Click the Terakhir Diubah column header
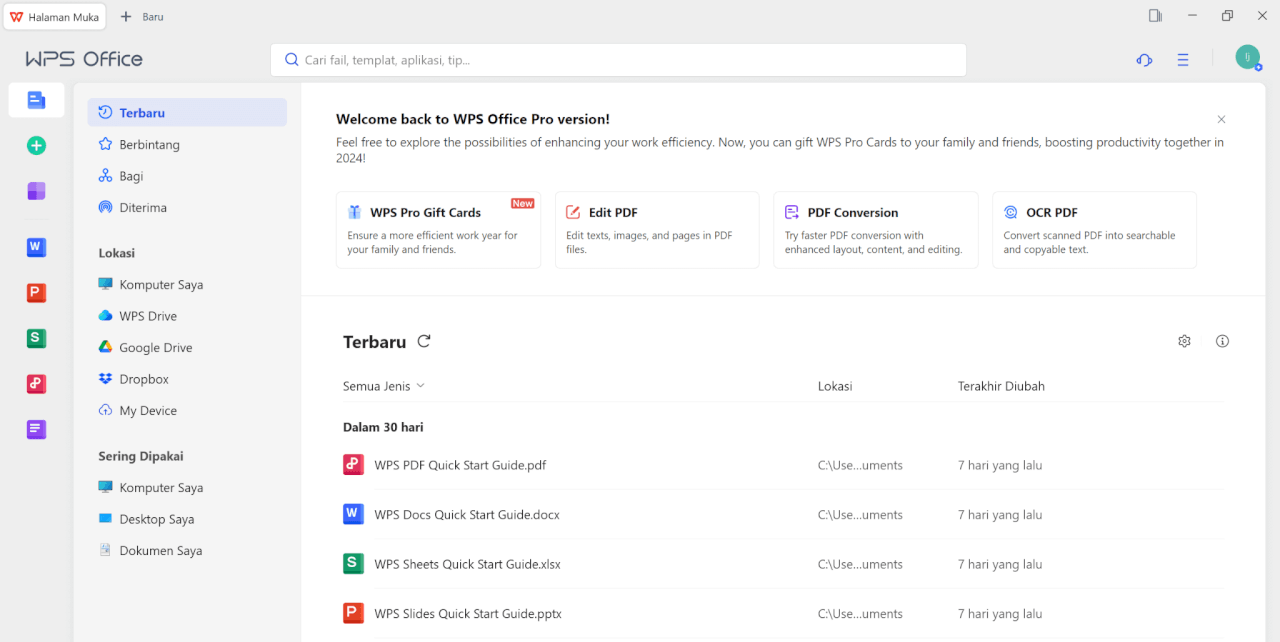 [1001, 386]
